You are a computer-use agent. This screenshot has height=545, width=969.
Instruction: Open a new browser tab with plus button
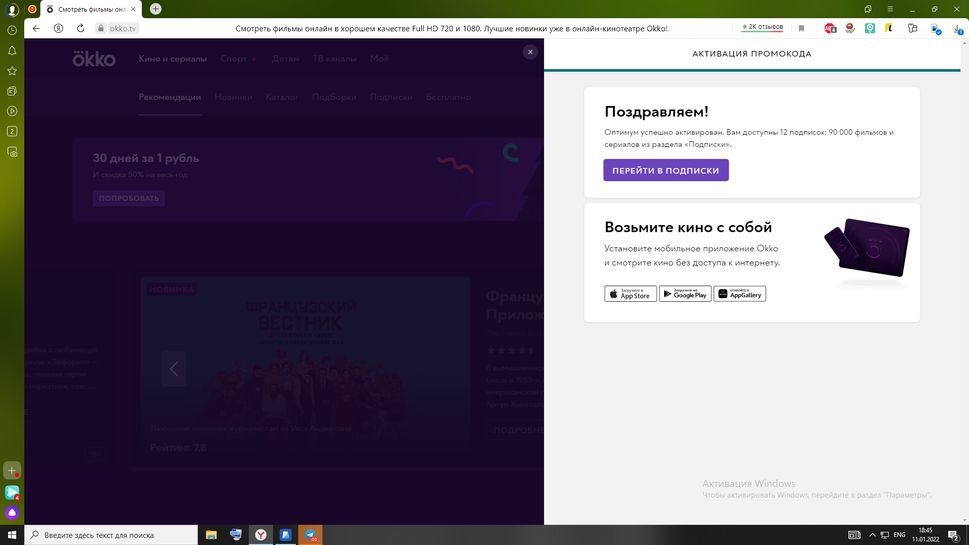coord(155,9)
